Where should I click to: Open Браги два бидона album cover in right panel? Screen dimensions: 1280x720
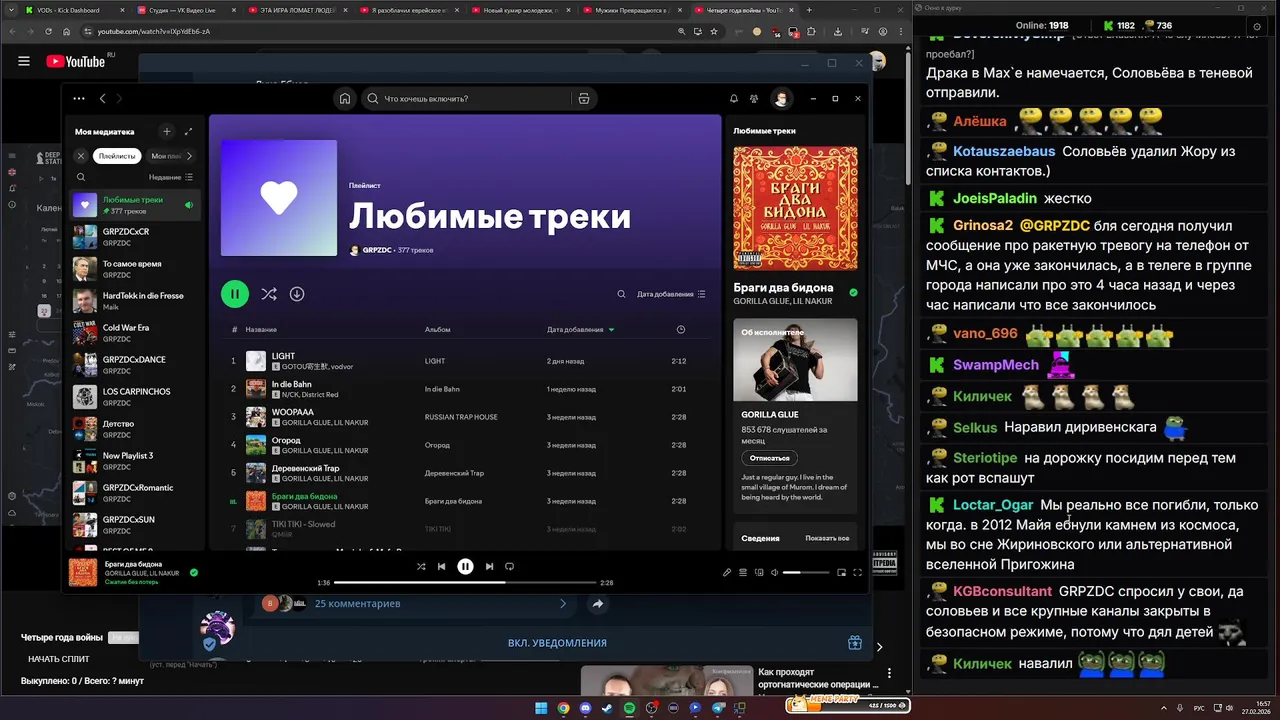coord(795,209)
